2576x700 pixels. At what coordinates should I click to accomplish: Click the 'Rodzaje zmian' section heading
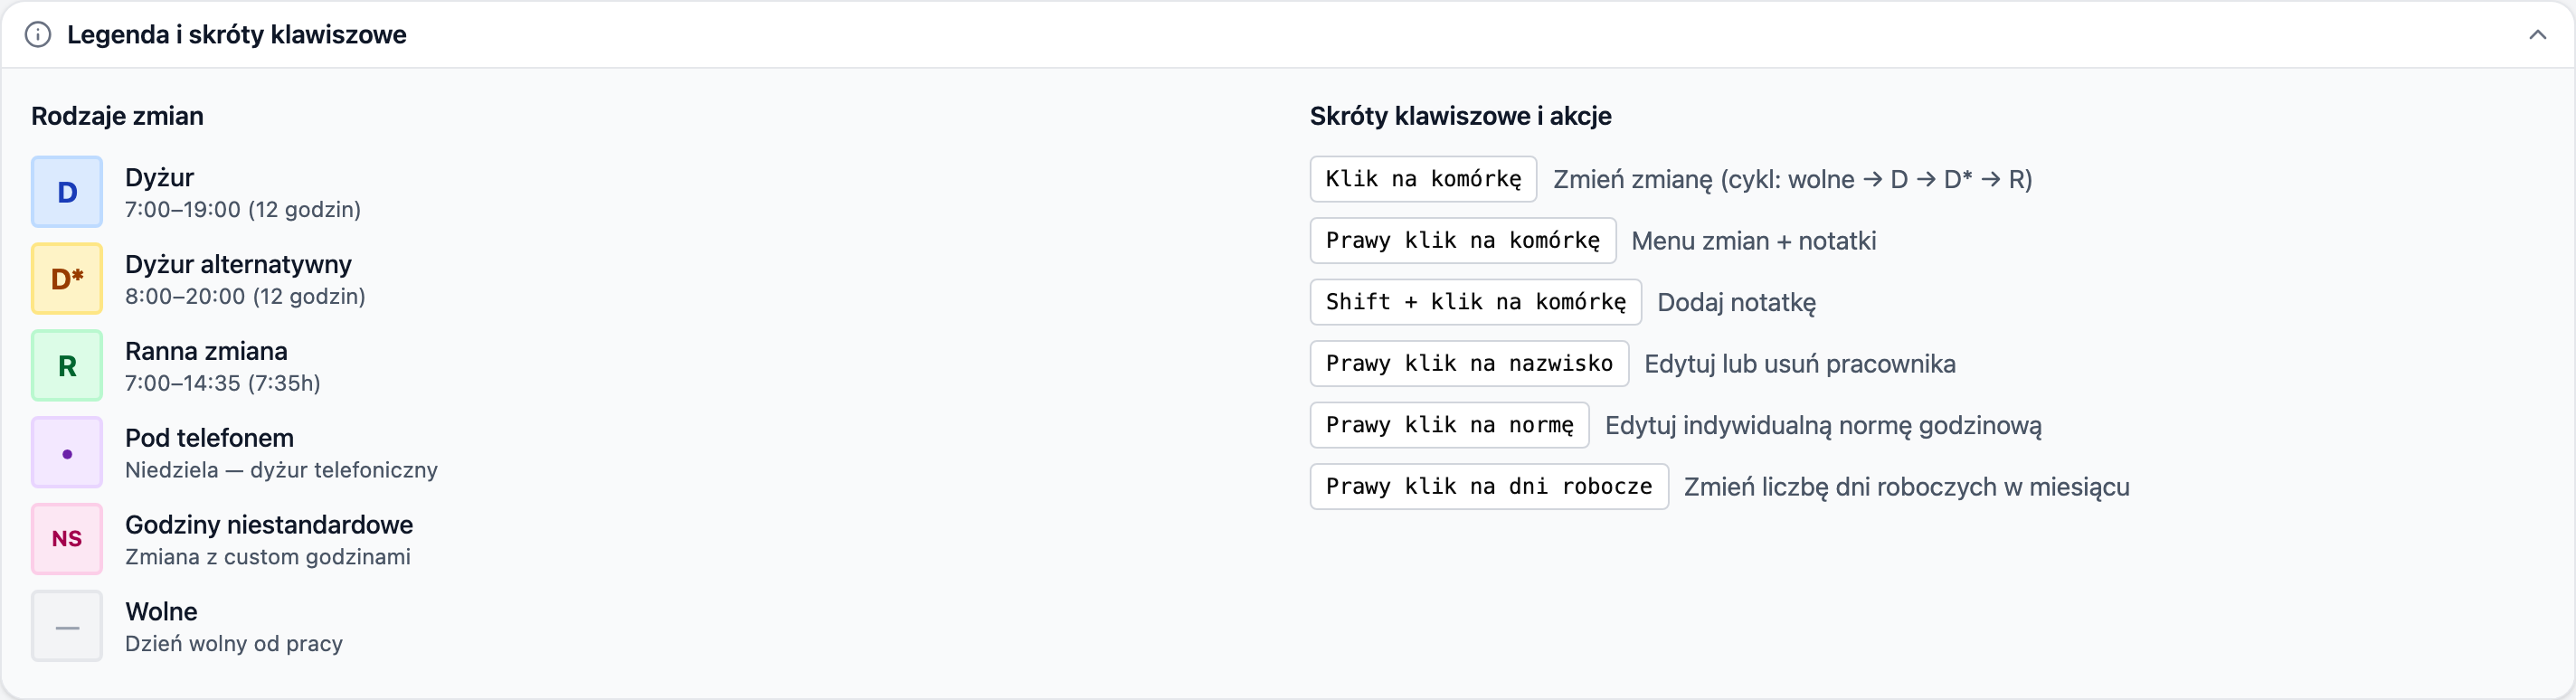coord(117,116)
